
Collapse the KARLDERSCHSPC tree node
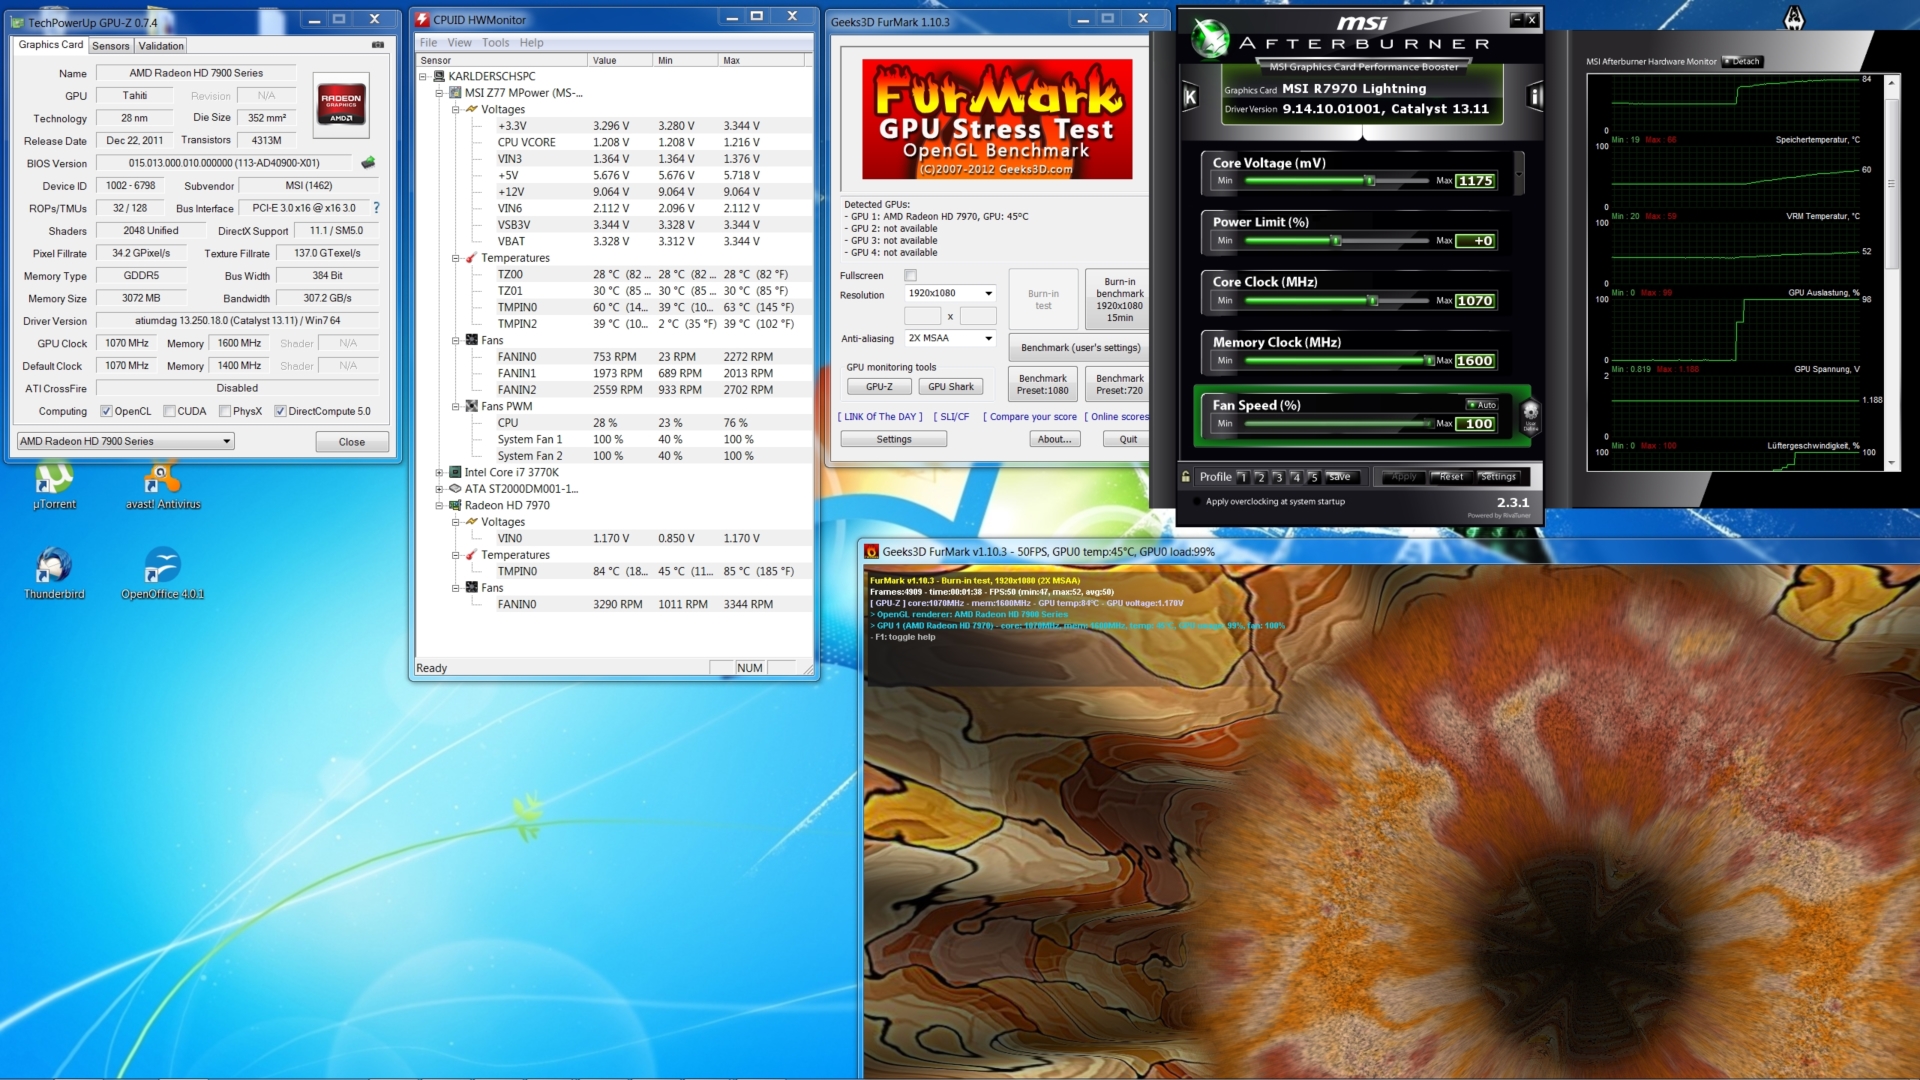click(423, 76)
